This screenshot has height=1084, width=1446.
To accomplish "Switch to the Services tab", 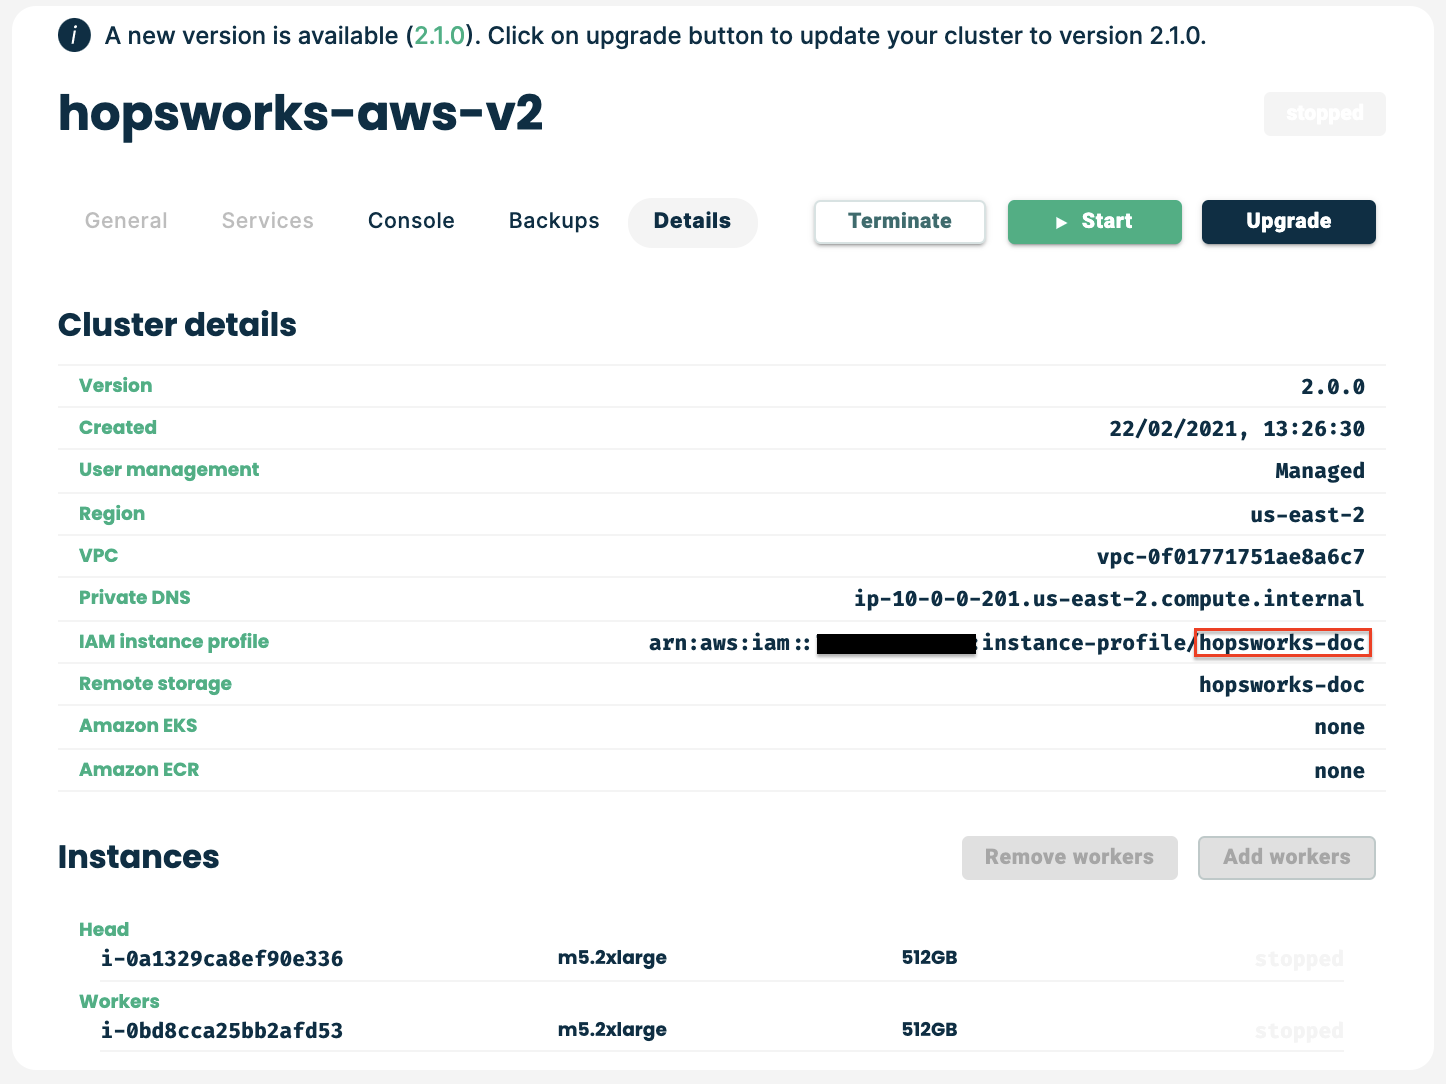I will [x=268, y=221].
